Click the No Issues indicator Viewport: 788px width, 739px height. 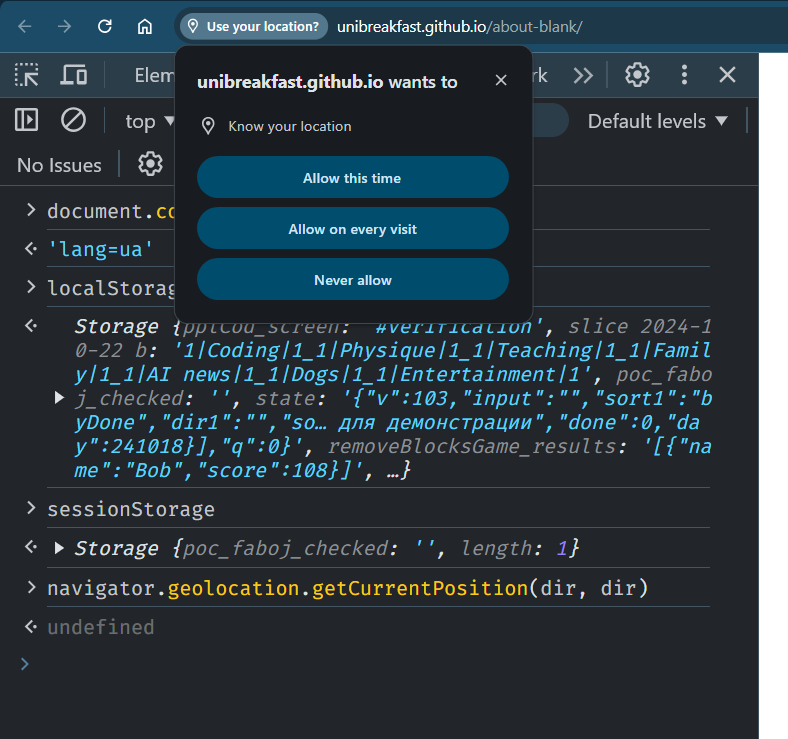click(x=59, y=165)
